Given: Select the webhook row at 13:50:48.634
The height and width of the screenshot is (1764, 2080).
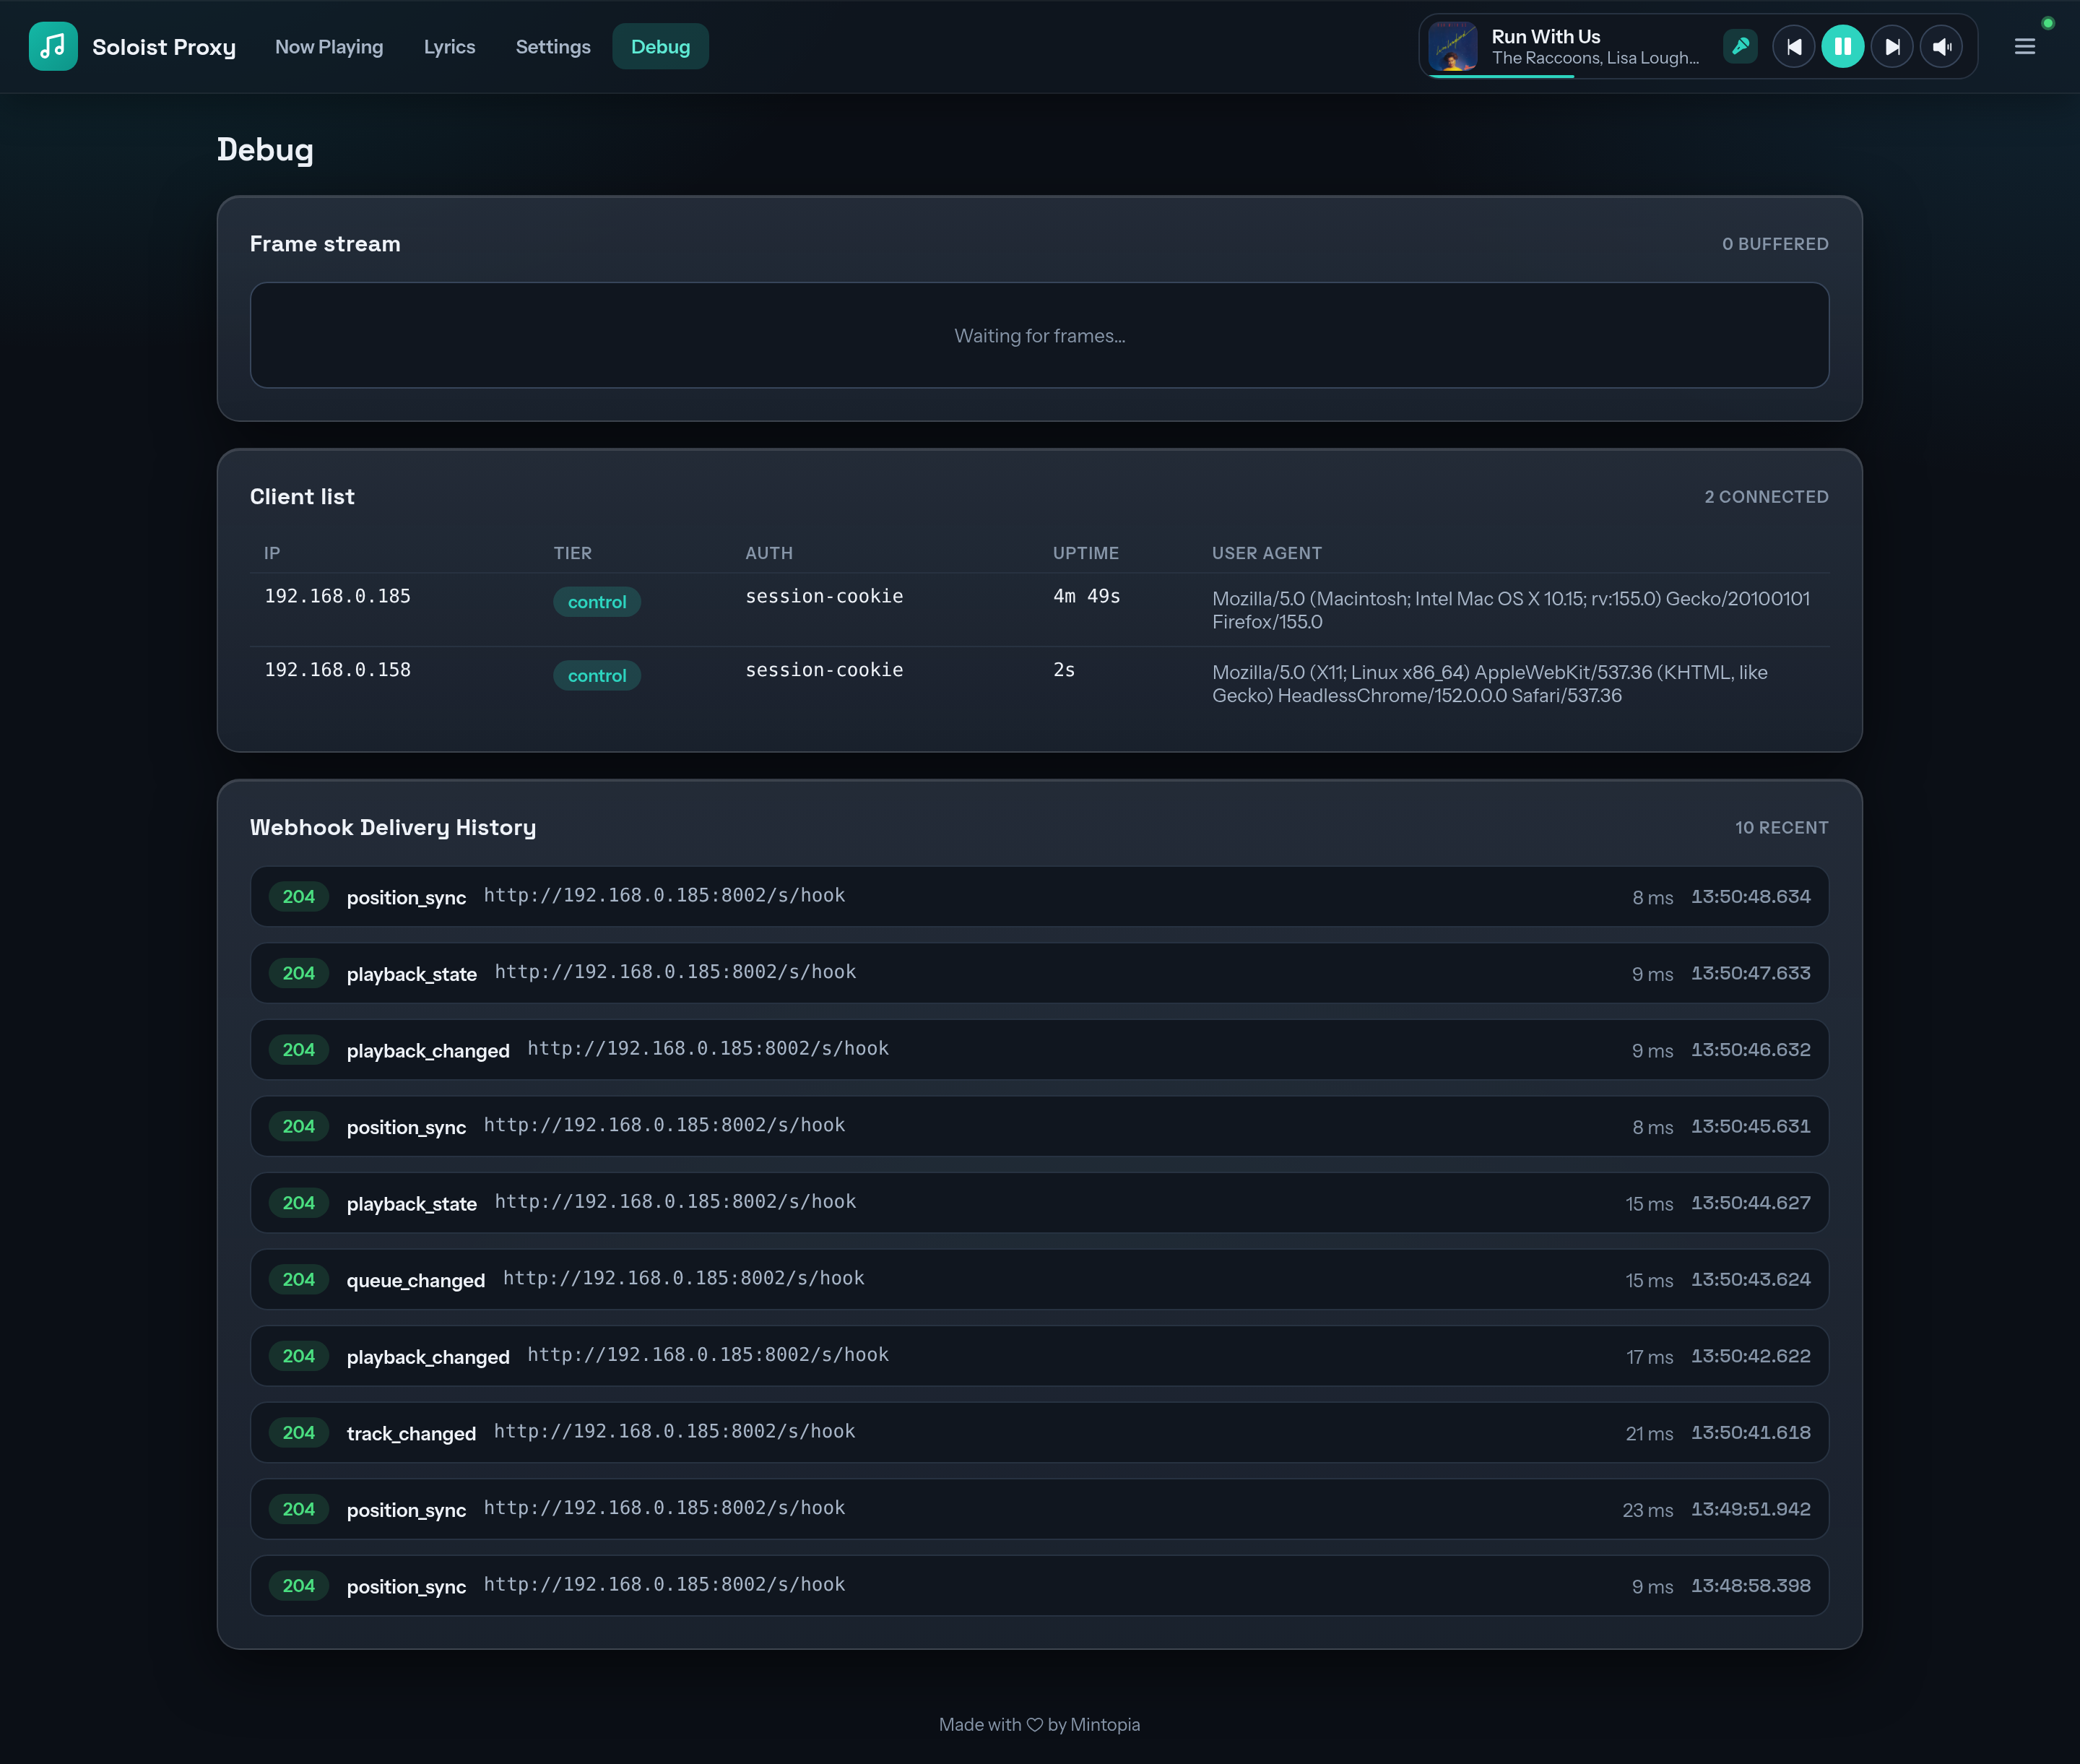Looking at the screenshot, I should pos(1039,897).
